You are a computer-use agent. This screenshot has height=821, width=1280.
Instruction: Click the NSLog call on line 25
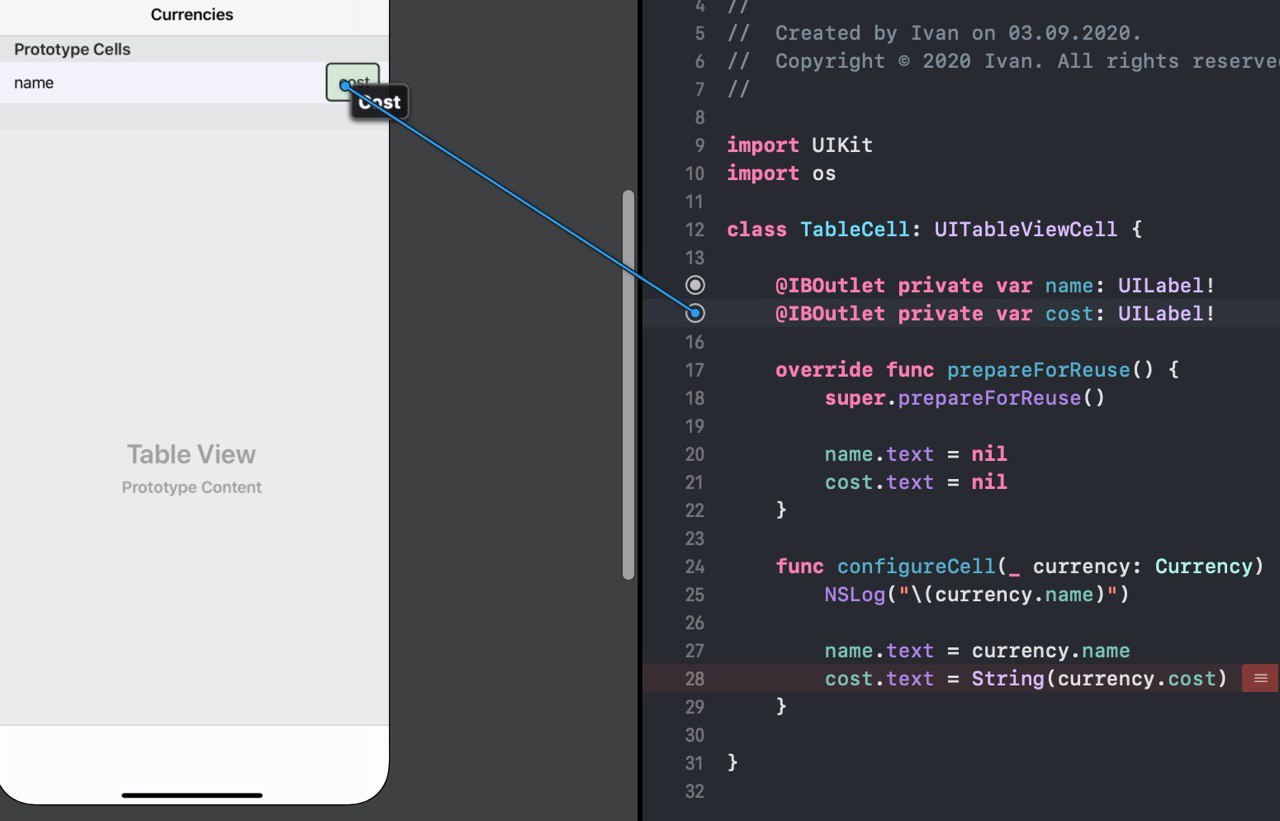pos(977,594)
